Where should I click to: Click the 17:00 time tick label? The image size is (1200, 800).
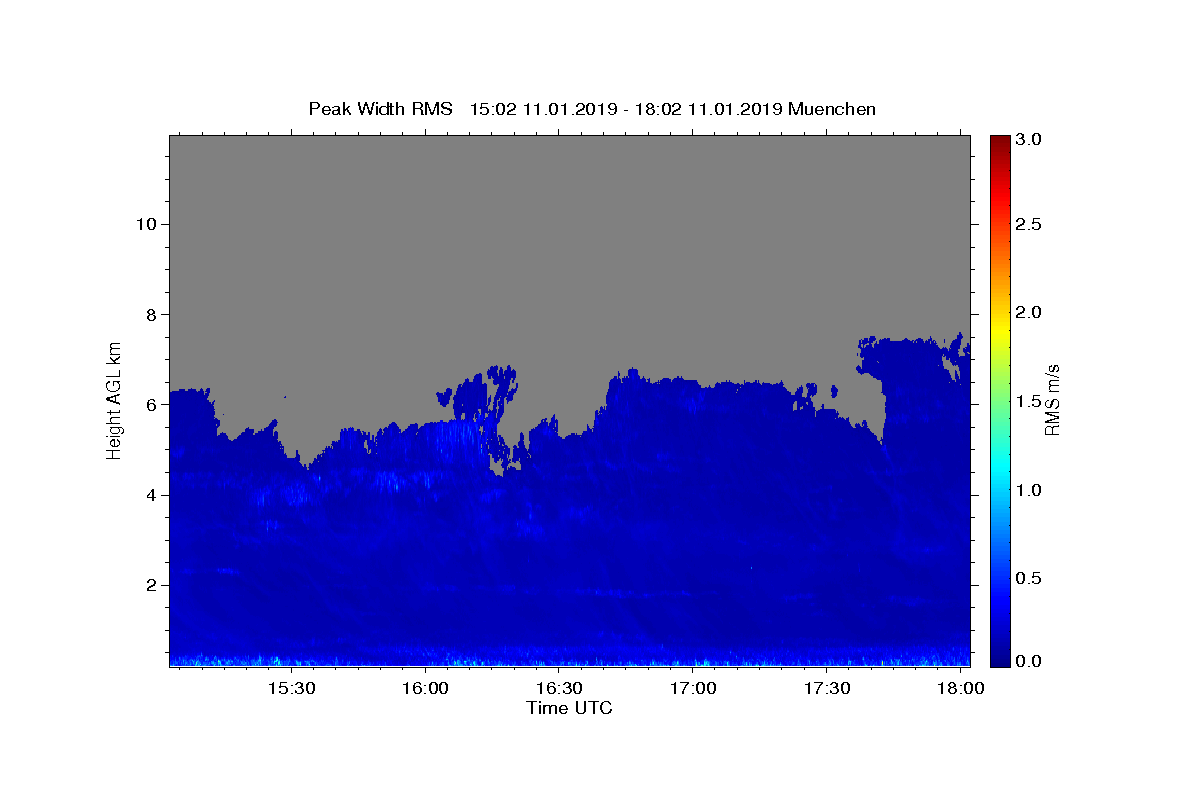tap(693, 689)
